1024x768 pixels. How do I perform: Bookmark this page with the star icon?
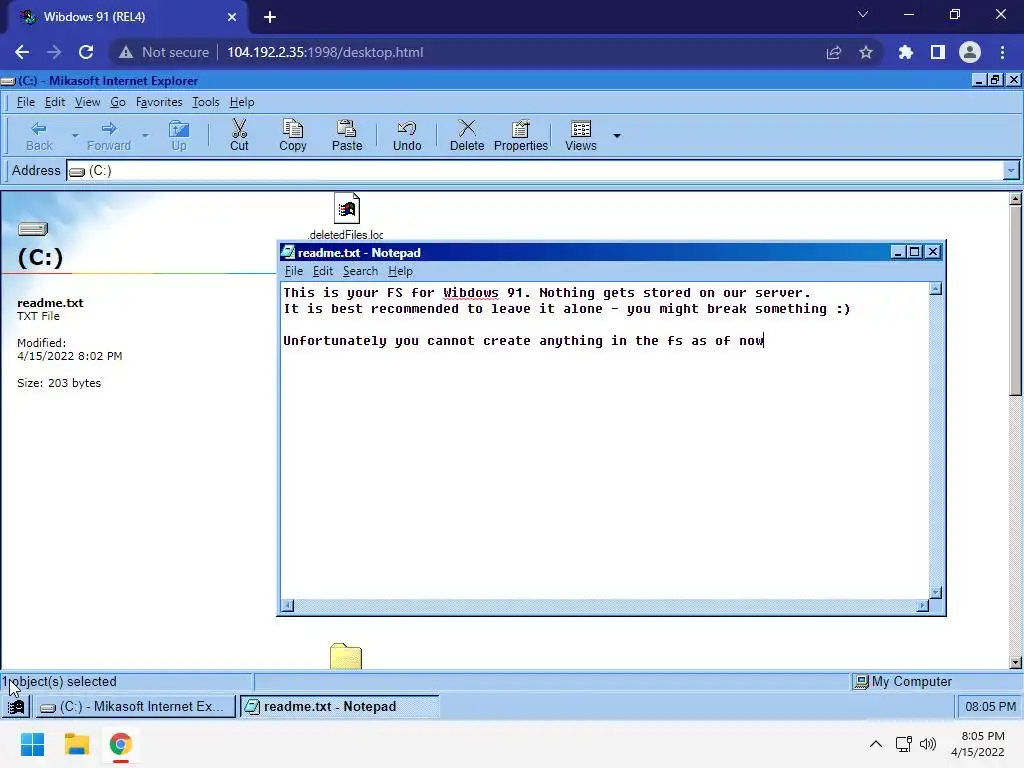pyautogui.click(x=866, y=52)
